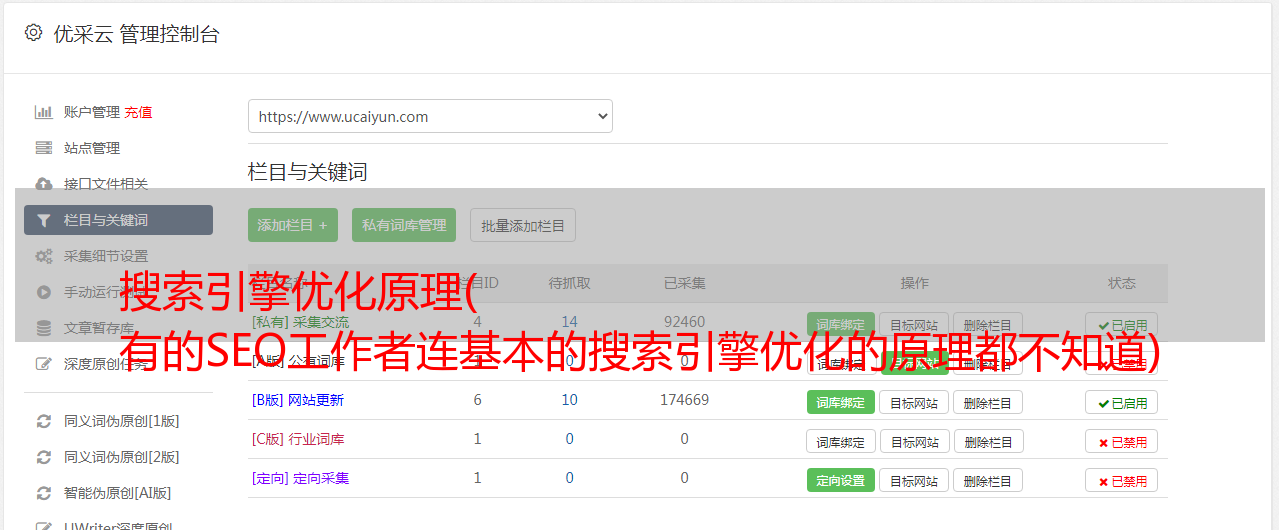Open the site dropdown showing https://www.ucaiyun.com
The image size is (1279, 530).
[430, 116]
